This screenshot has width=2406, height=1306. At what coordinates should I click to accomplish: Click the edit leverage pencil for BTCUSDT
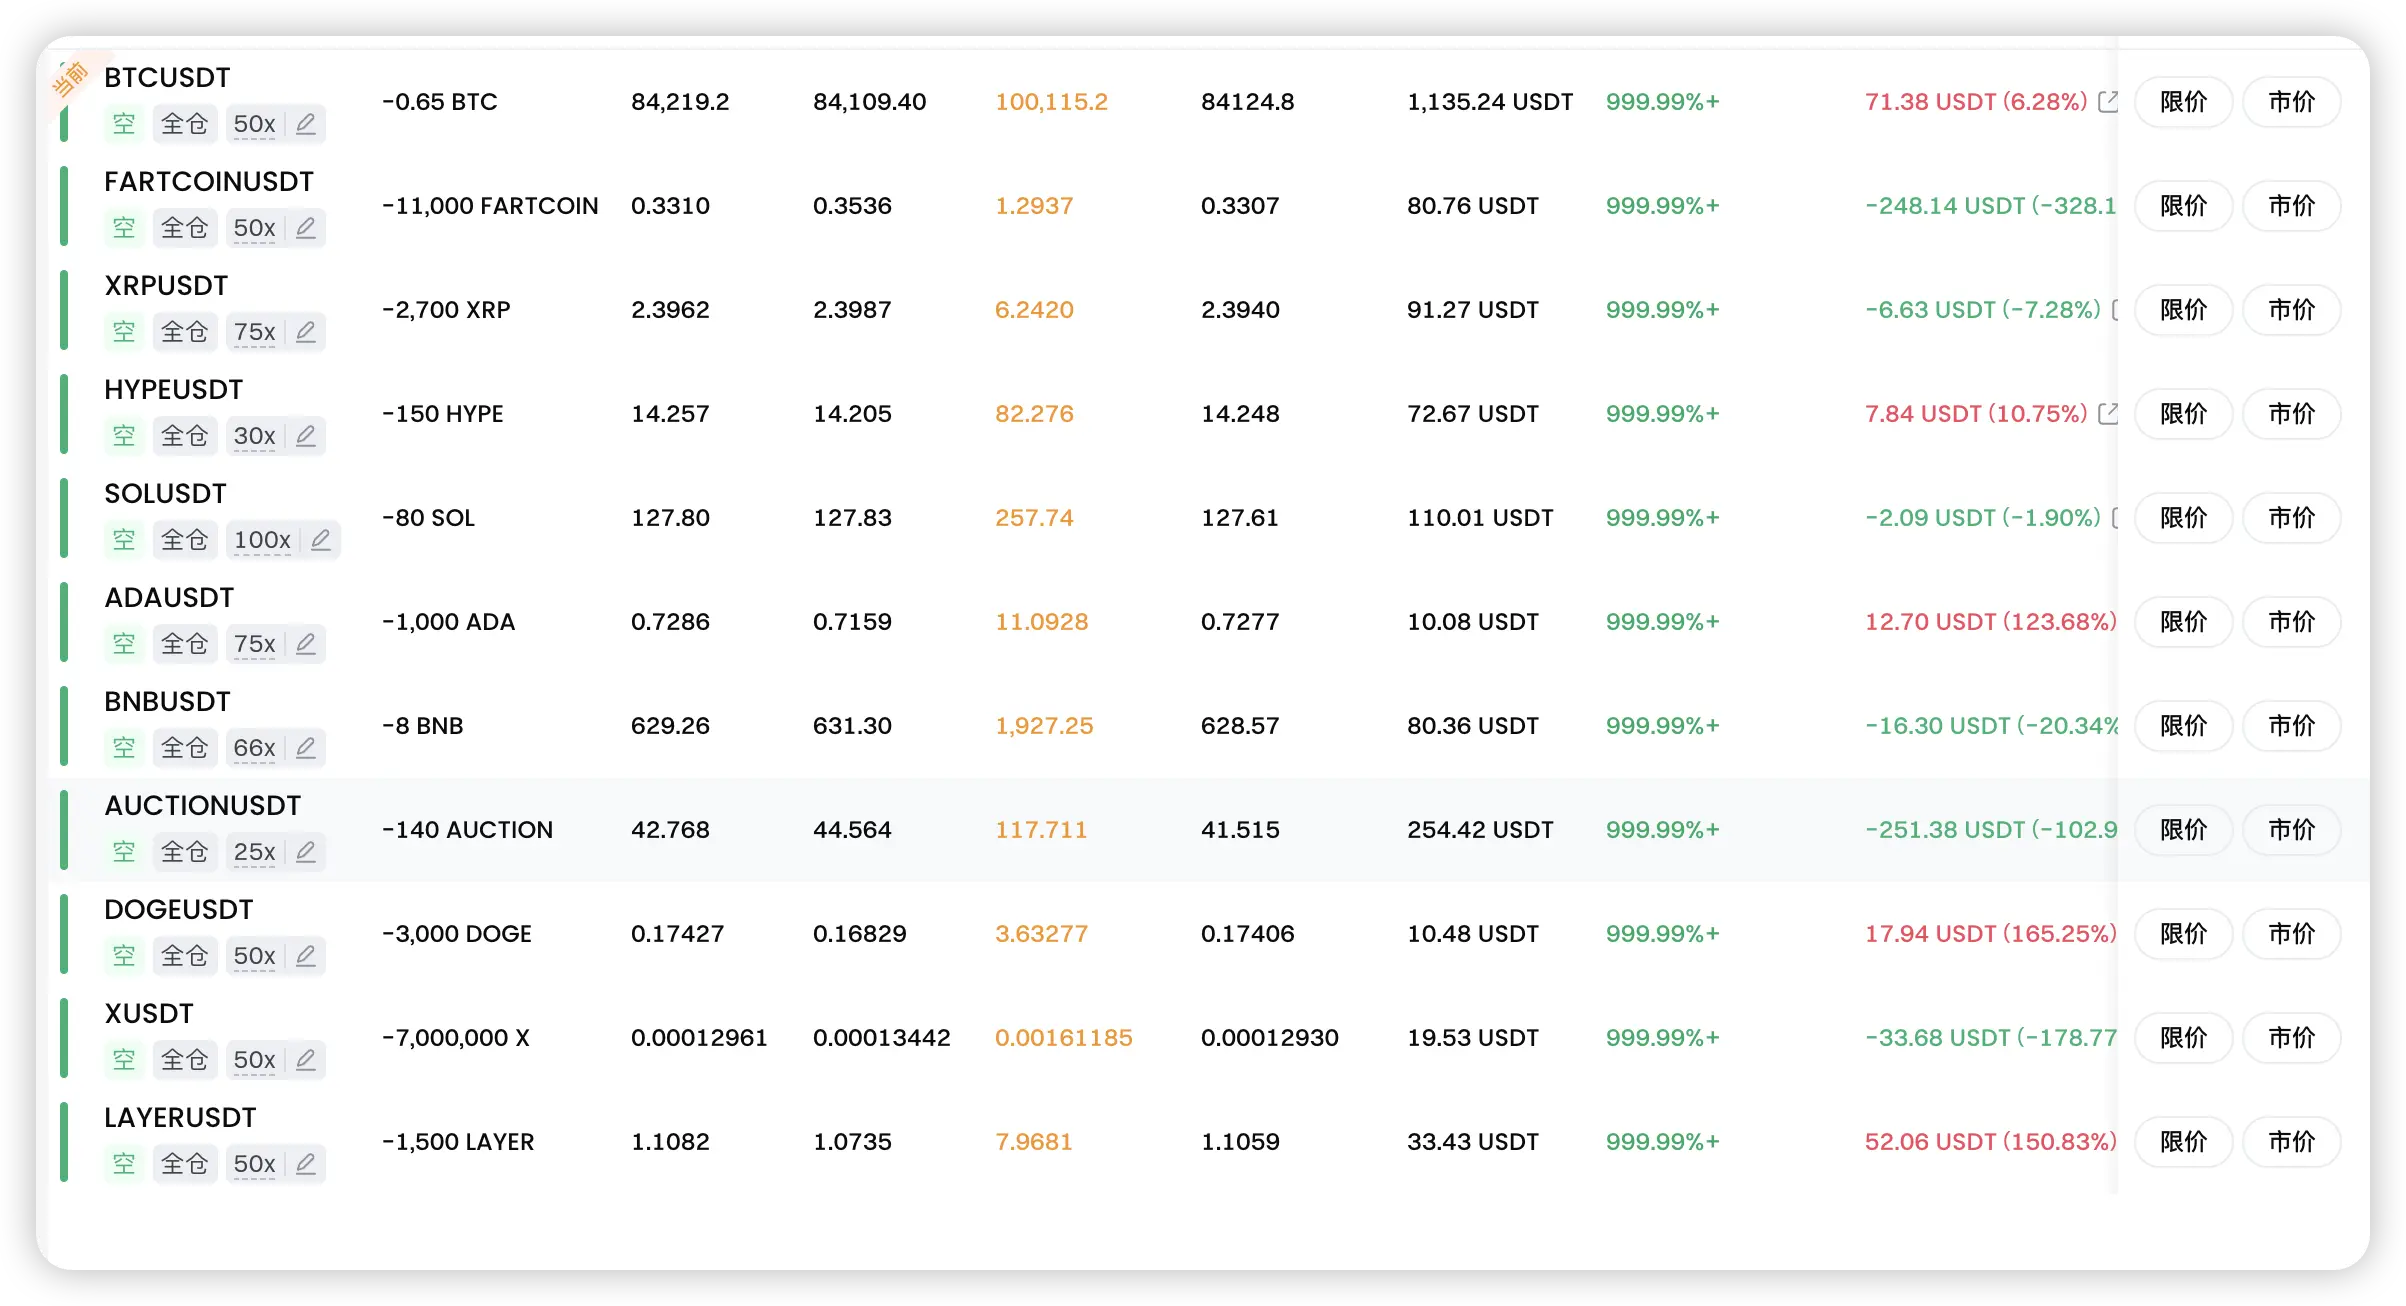point(306,124)
